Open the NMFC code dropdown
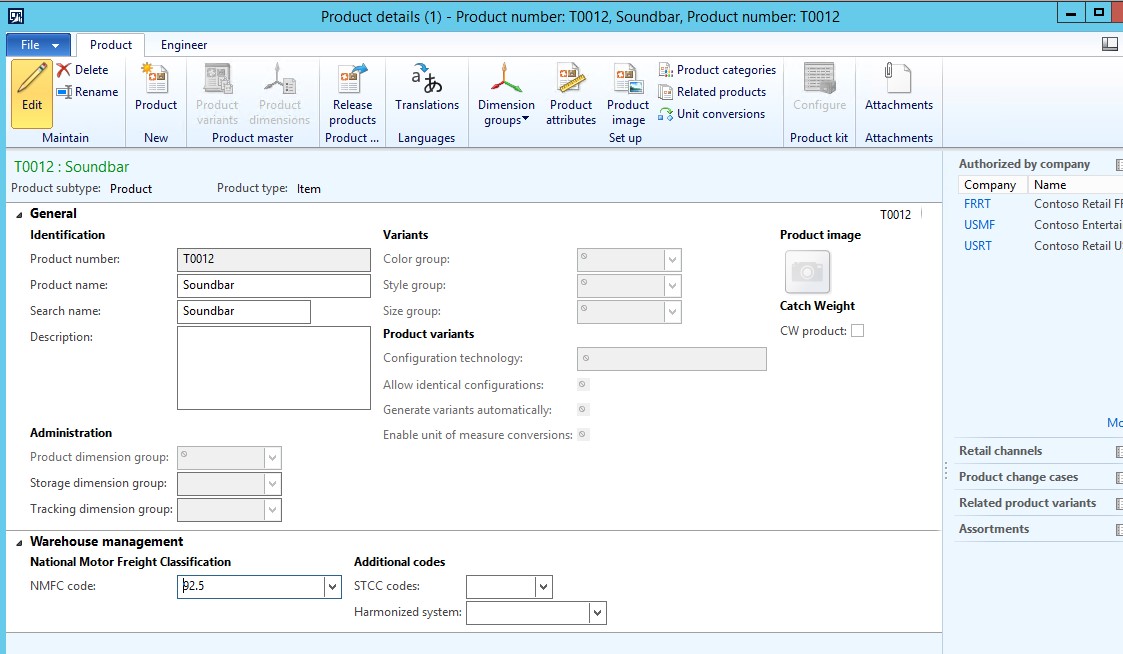 point(333,587)
